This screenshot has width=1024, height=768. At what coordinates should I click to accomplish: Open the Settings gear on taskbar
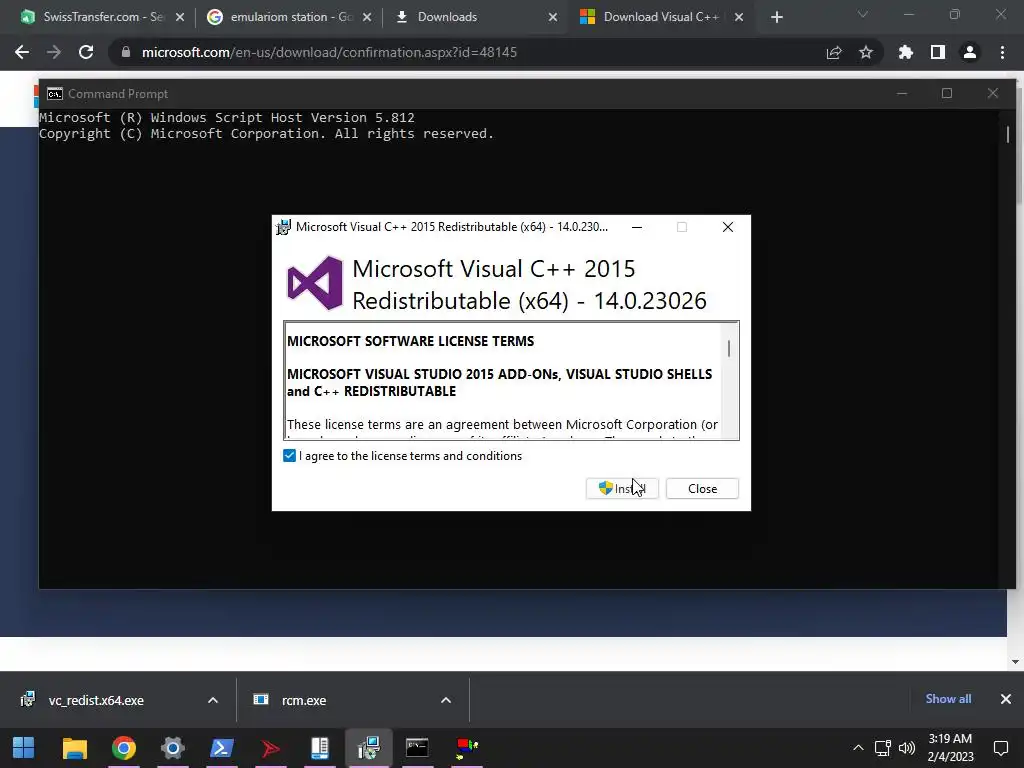(x=172, y=748)
